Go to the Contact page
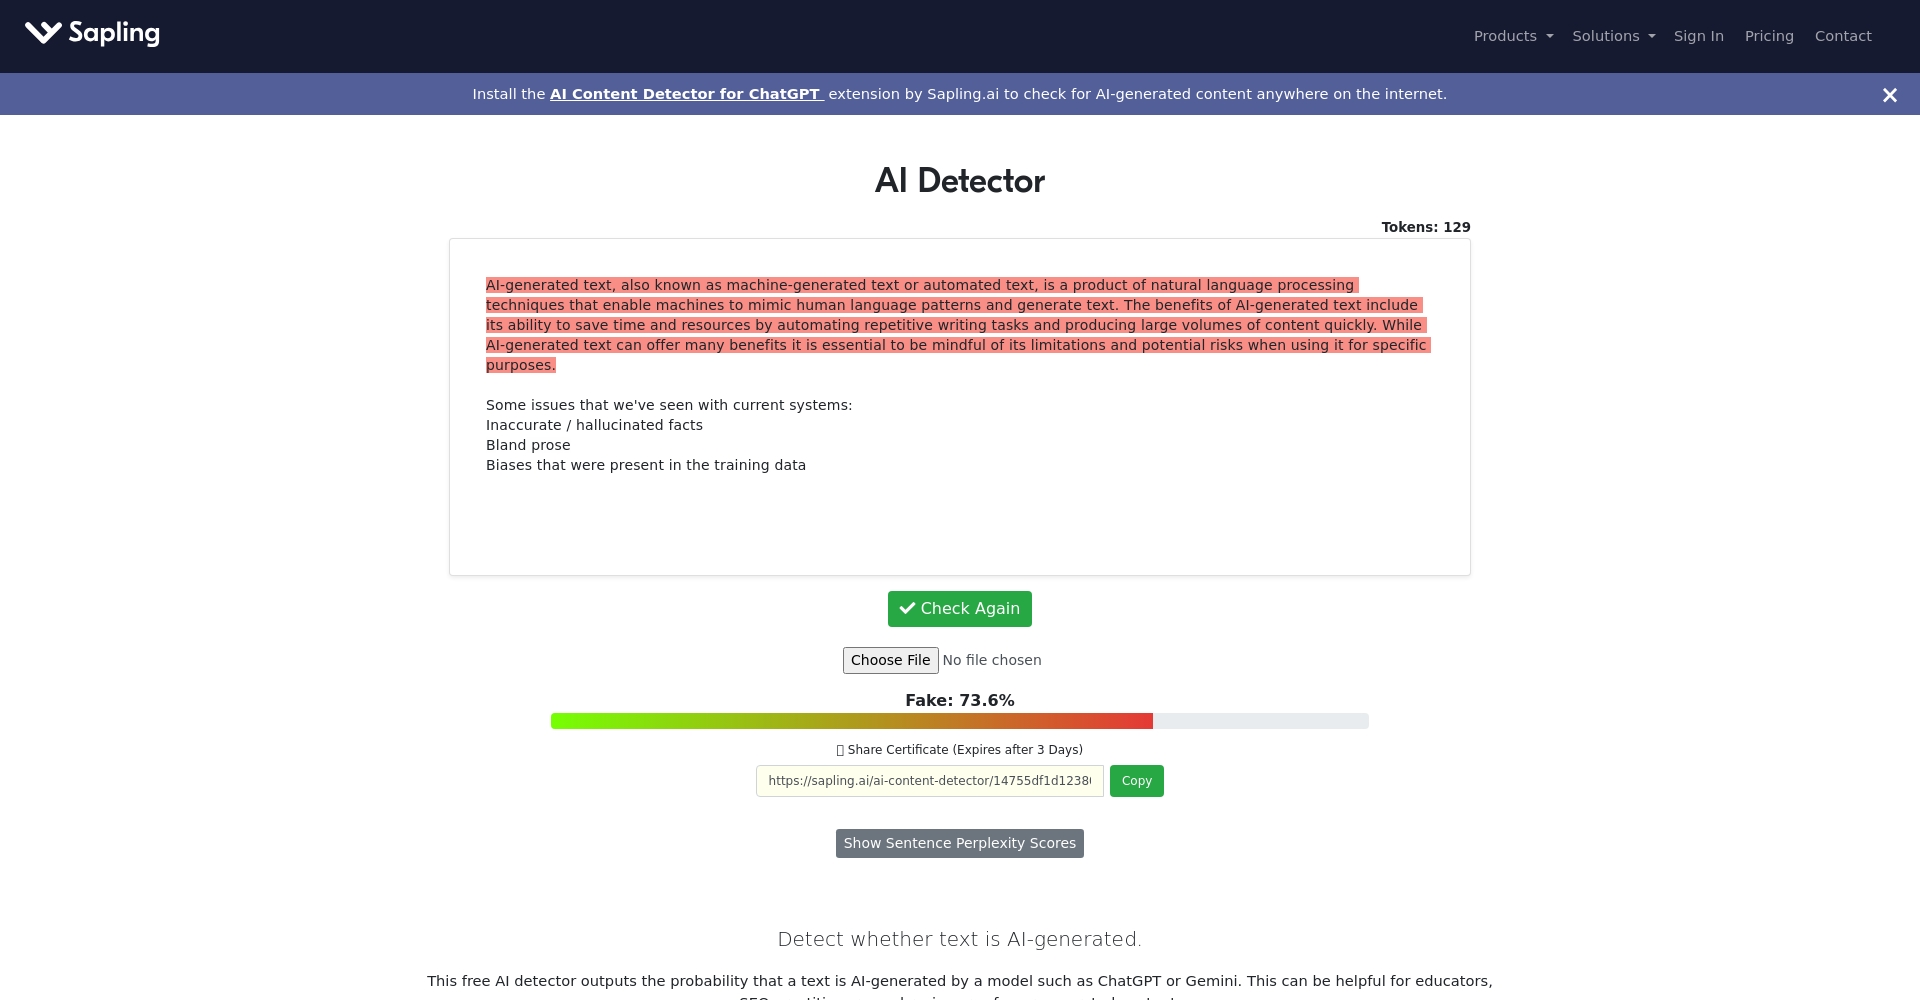This screenshot has height=1000, width=1920. 1843,36
